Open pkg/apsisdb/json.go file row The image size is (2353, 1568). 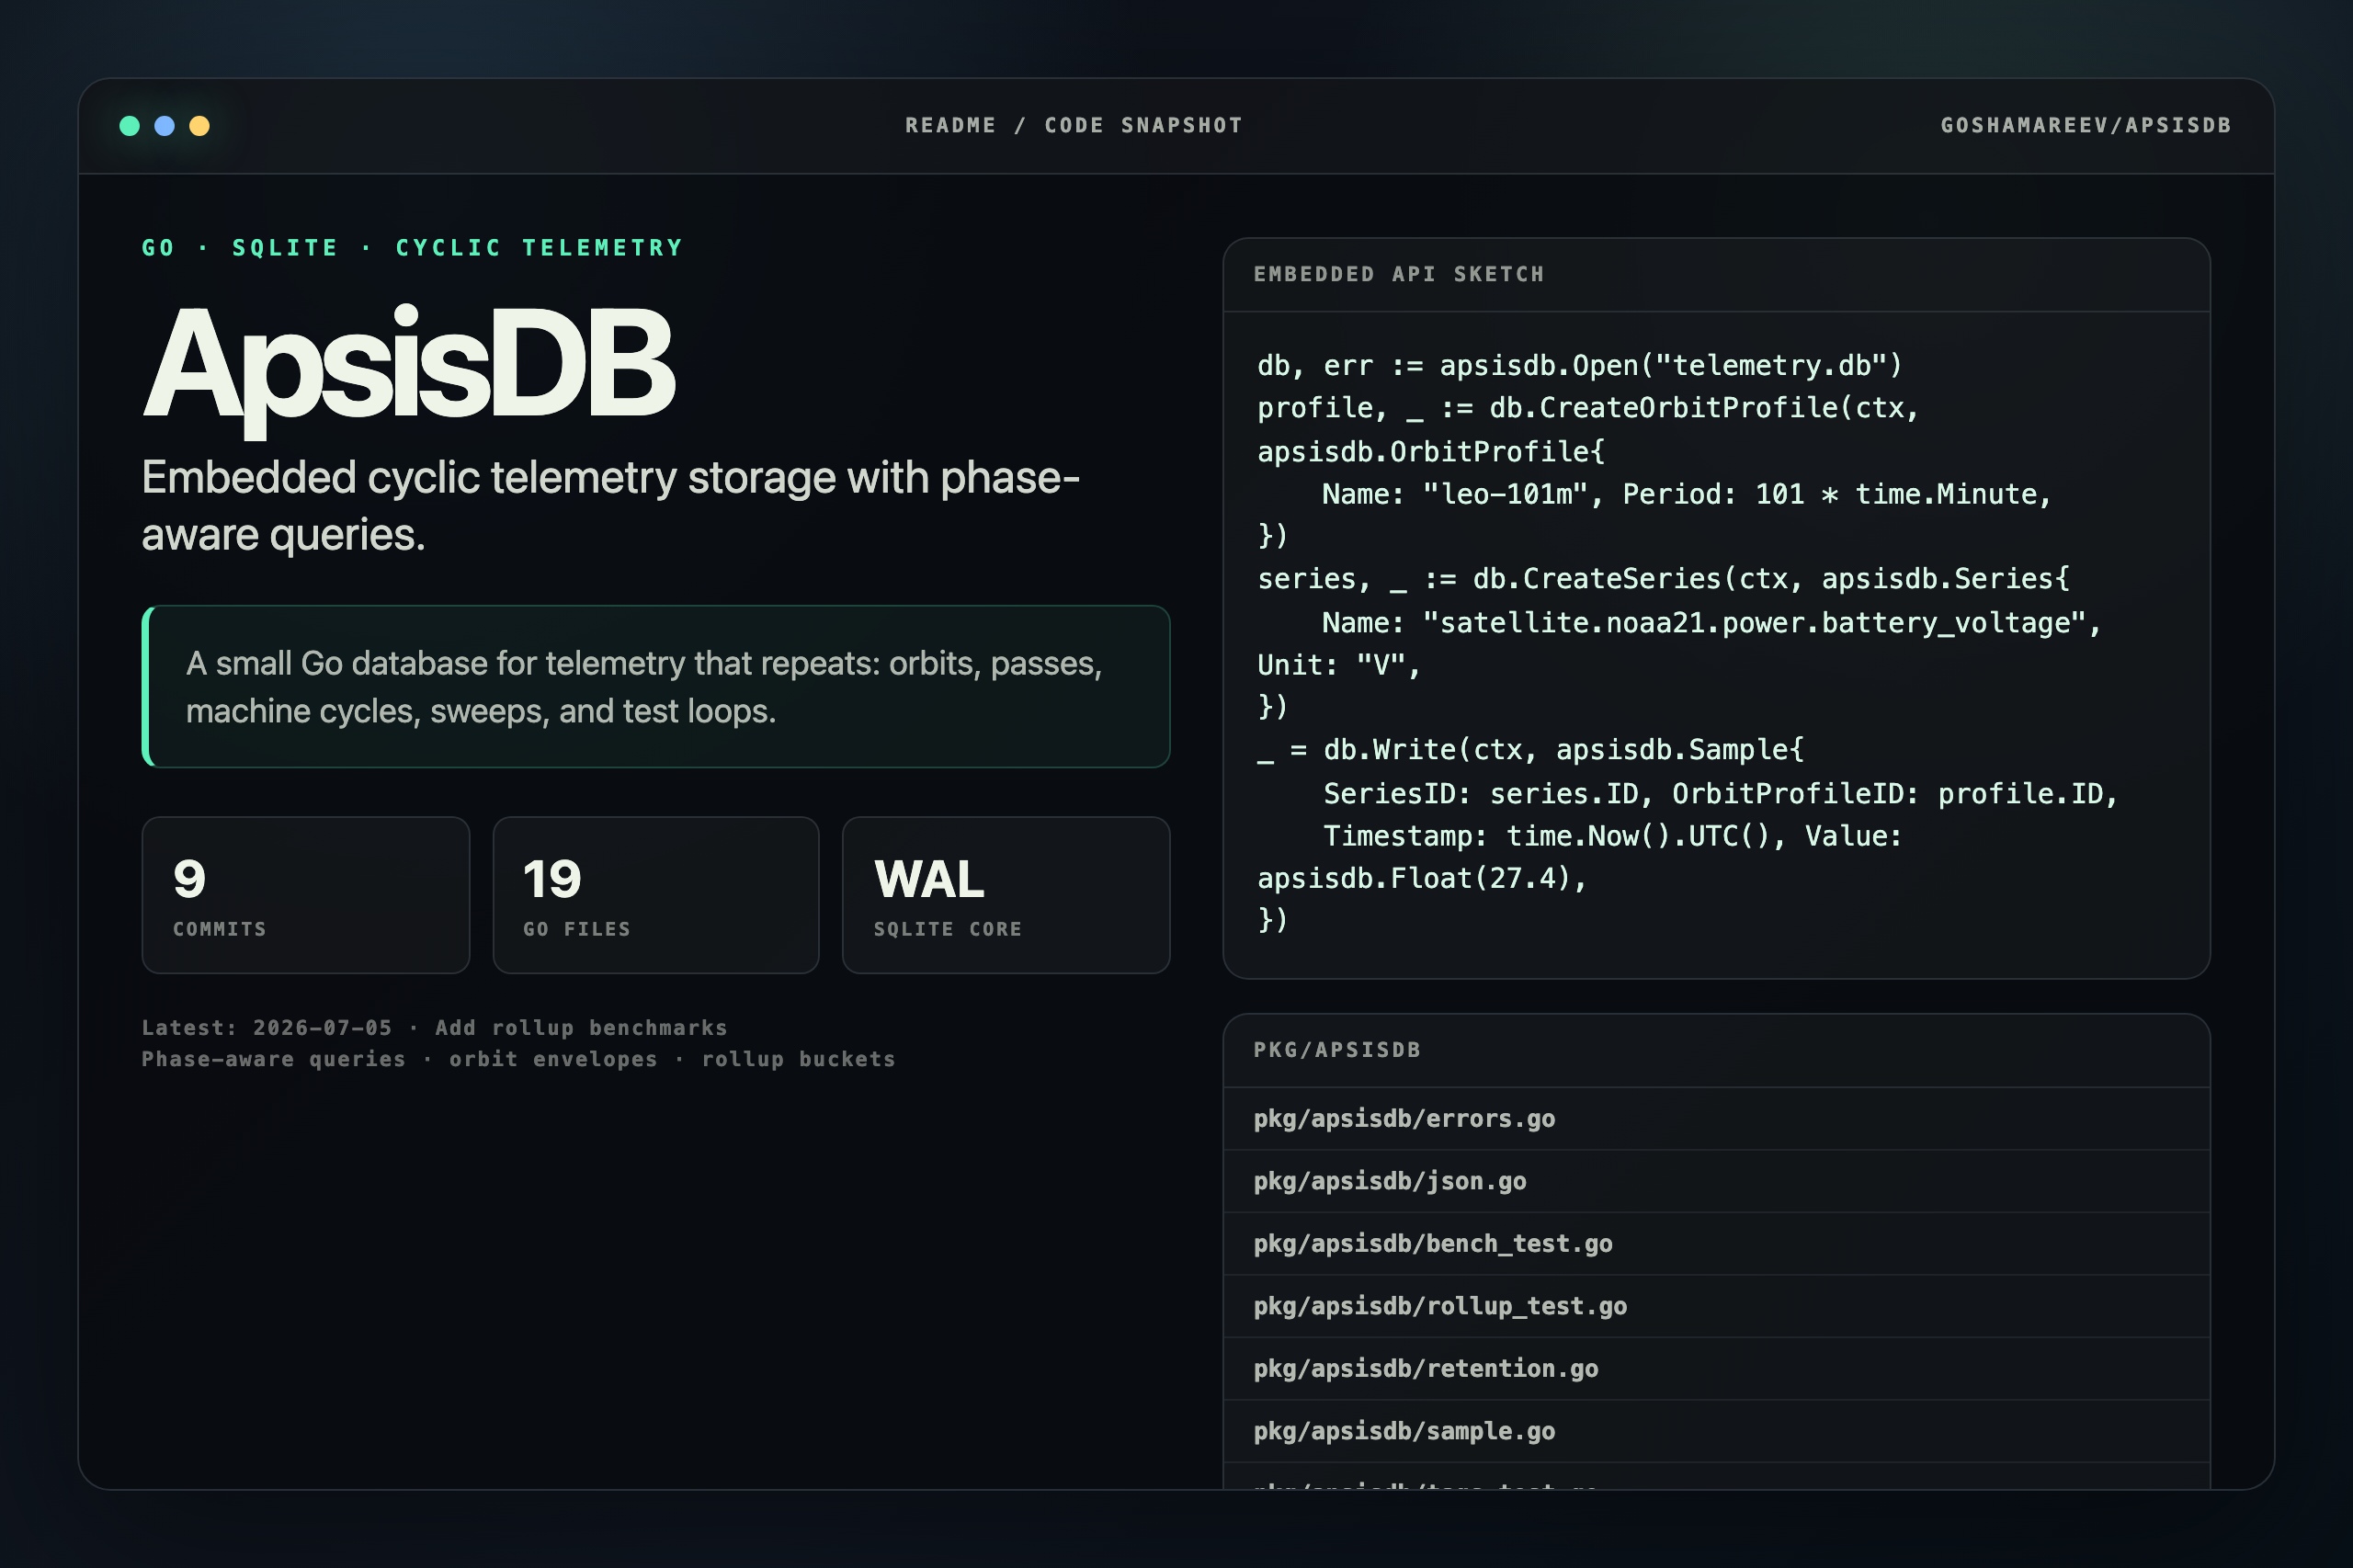(x=1716, y=1182)
